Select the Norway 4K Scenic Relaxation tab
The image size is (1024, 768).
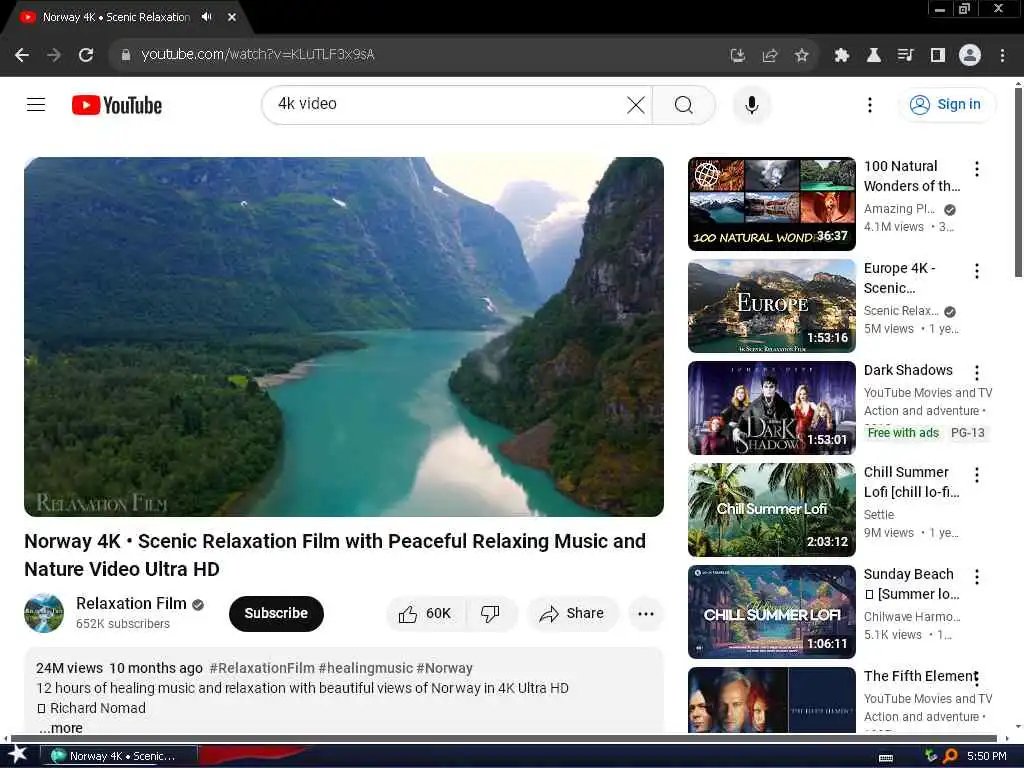[x=116, y=17]
